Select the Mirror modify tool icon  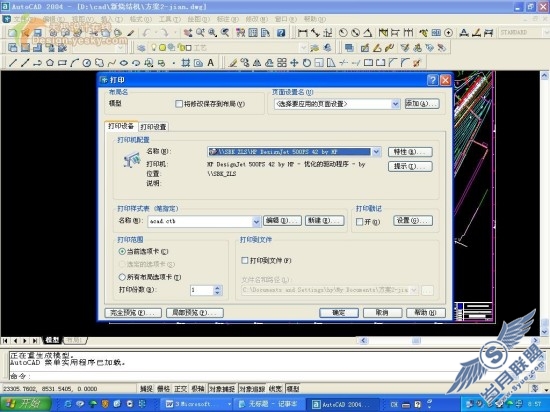[x=257, y=63]
